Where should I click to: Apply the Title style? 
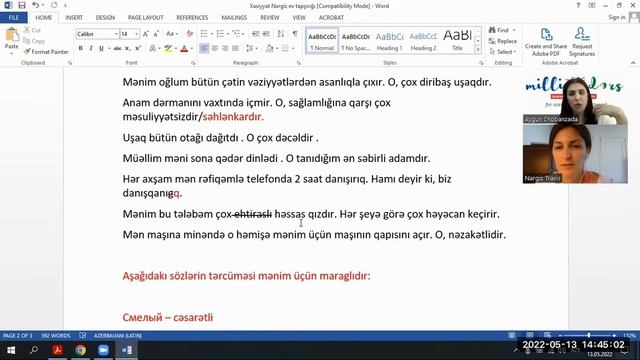click(458, 41)
